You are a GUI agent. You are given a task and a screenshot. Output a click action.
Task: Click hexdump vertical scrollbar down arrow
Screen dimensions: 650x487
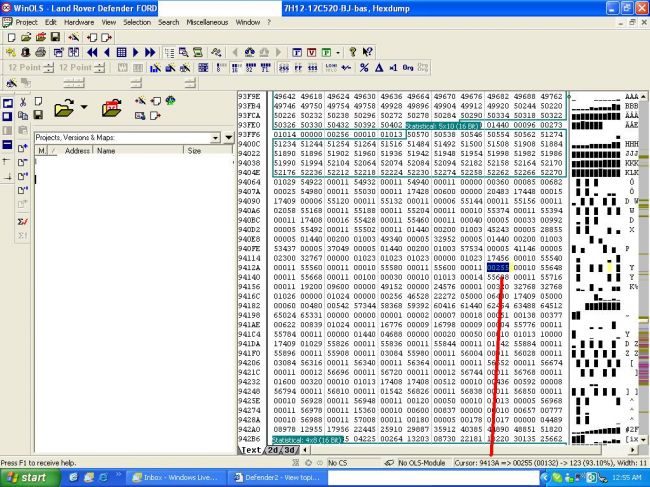point(643,439)
